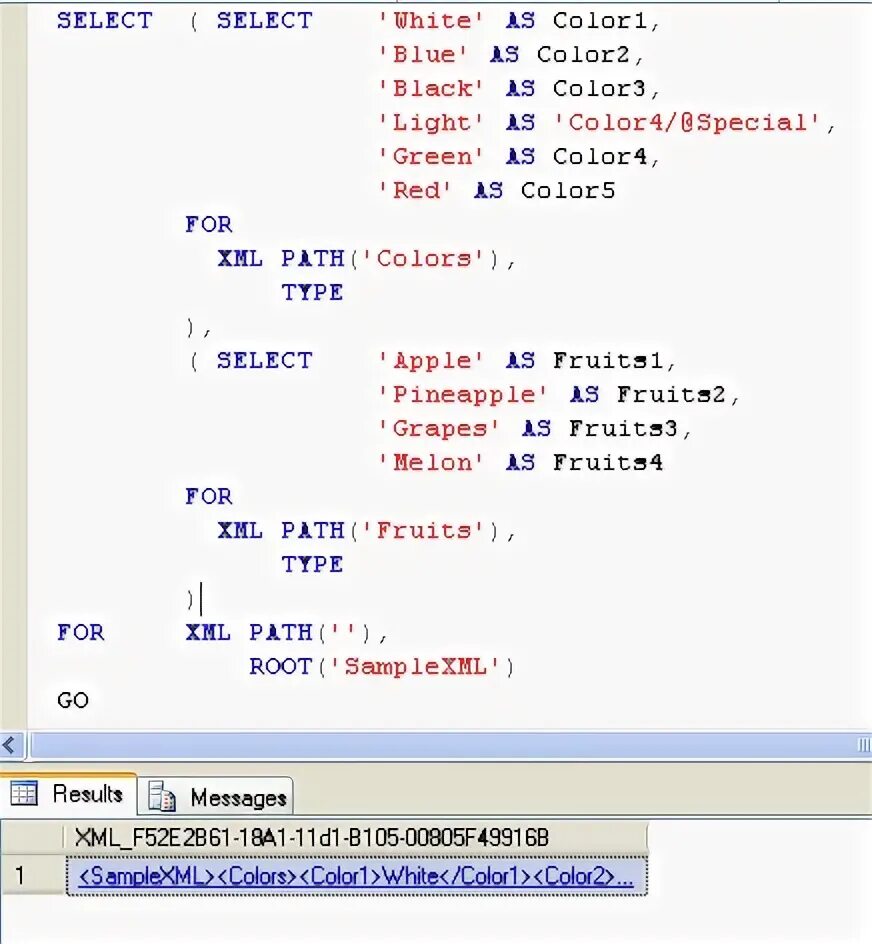Click the Fruits2 alias
The image size is (872, 944).
point(671,394)
